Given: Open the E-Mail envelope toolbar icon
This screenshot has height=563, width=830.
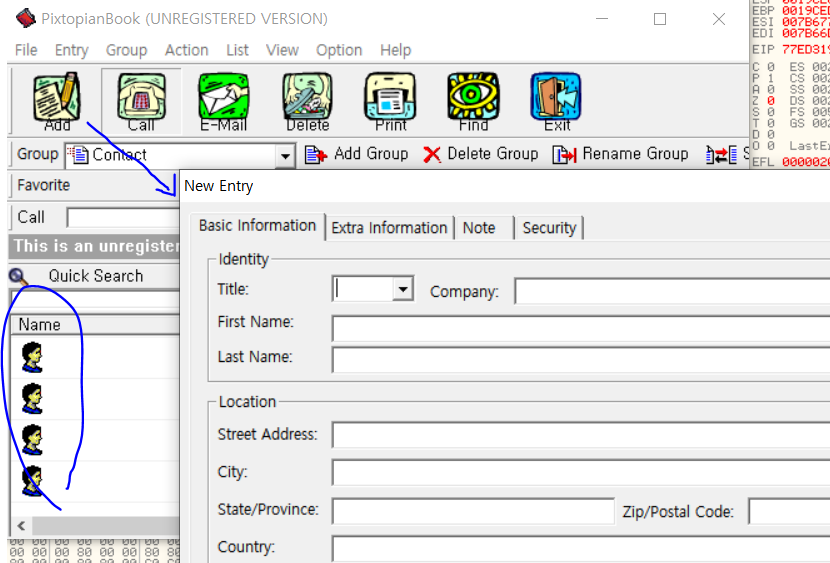Looking at the screenshot, I should point(223,102).
